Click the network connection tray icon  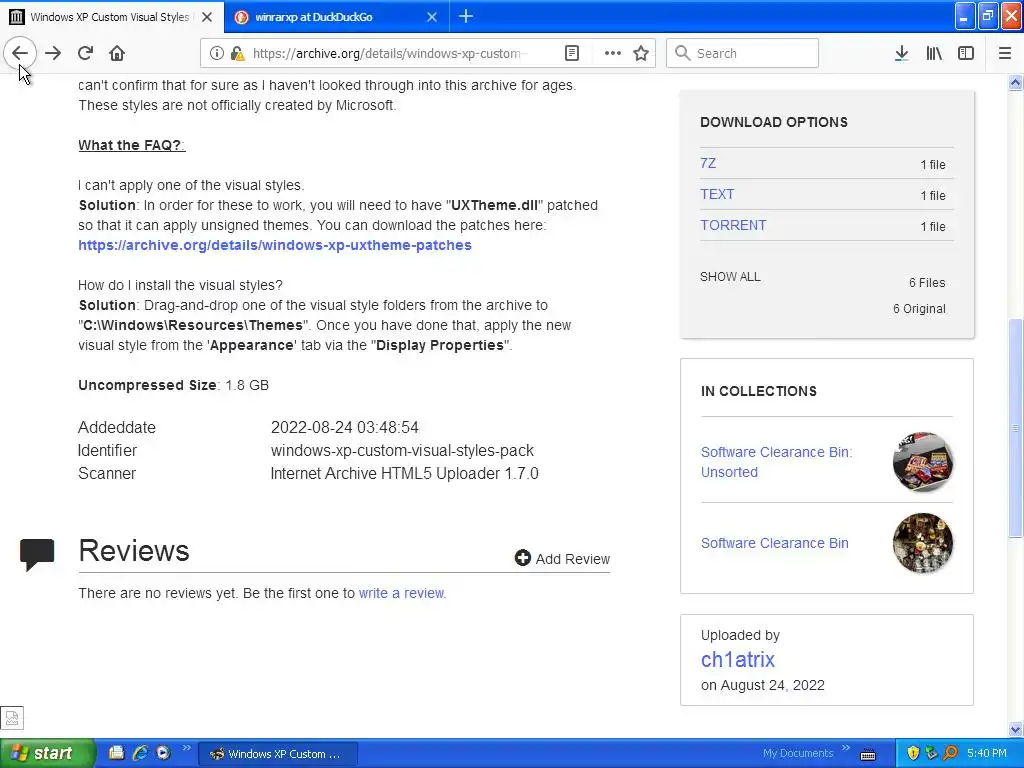(x=931, y=753)
